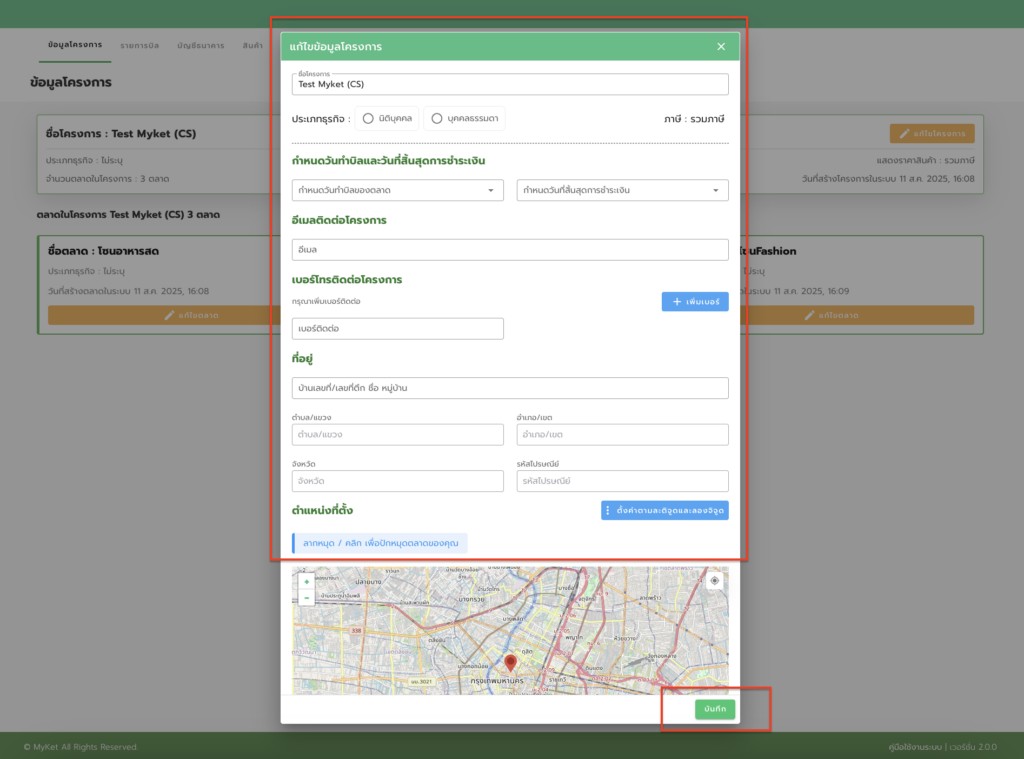Click the กรุณาเพิ่มเบอร์ติดต่อ hint text
1024x759 pixels.
pos(326,302)
